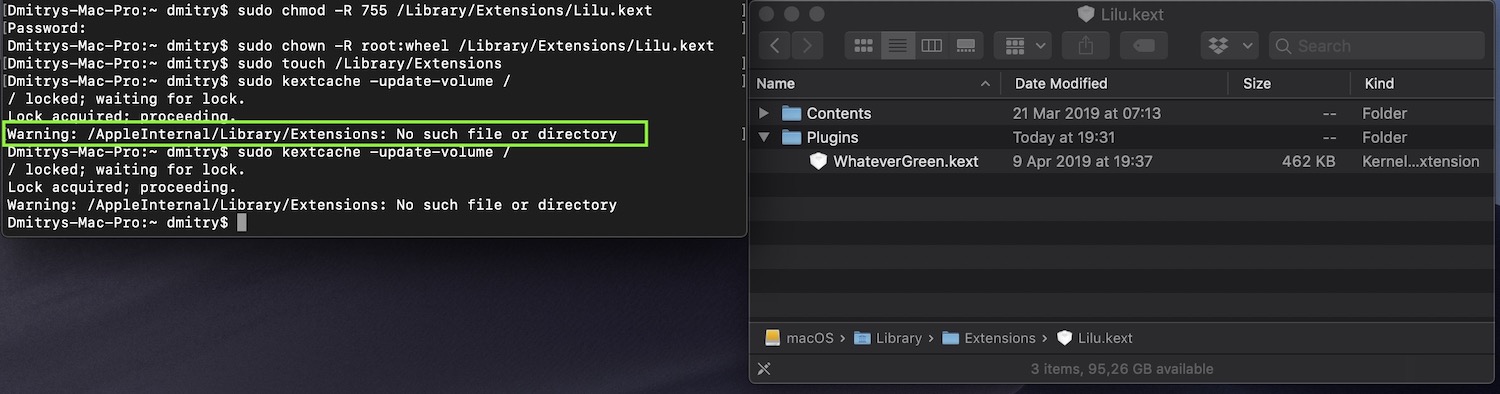
Task: Click the sudo chmod -R 755 command line
Action: [x=329, y=11]
